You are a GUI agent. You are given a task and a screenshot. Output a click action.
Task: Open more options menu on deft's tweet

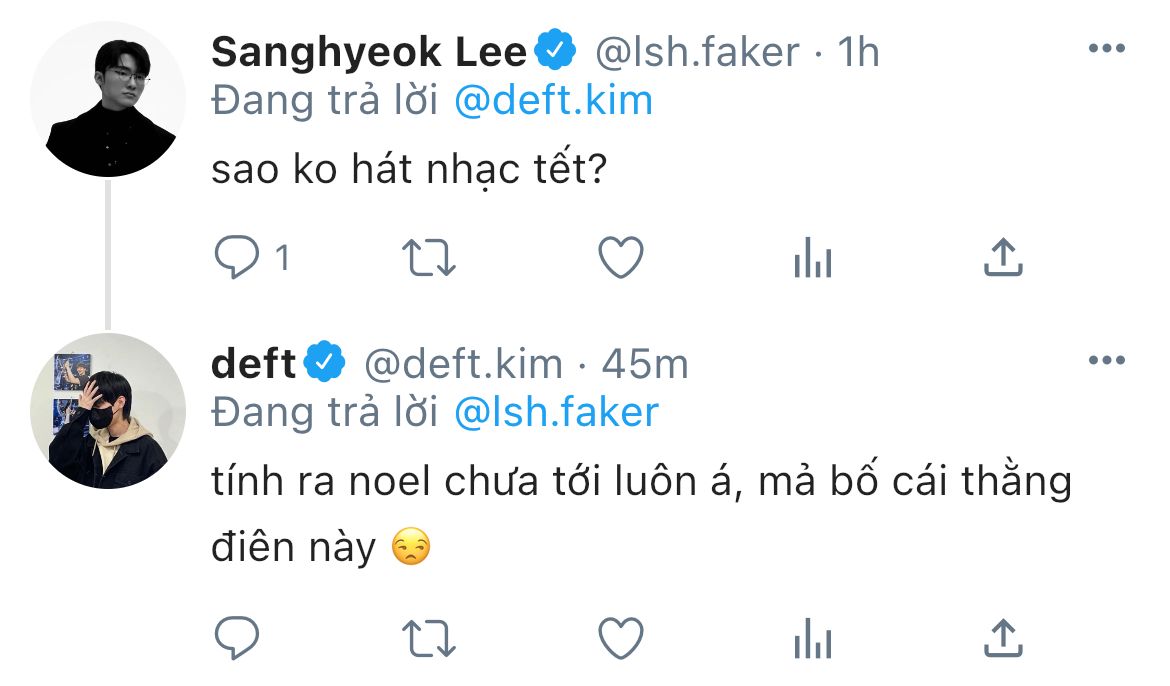(1106, 361)
